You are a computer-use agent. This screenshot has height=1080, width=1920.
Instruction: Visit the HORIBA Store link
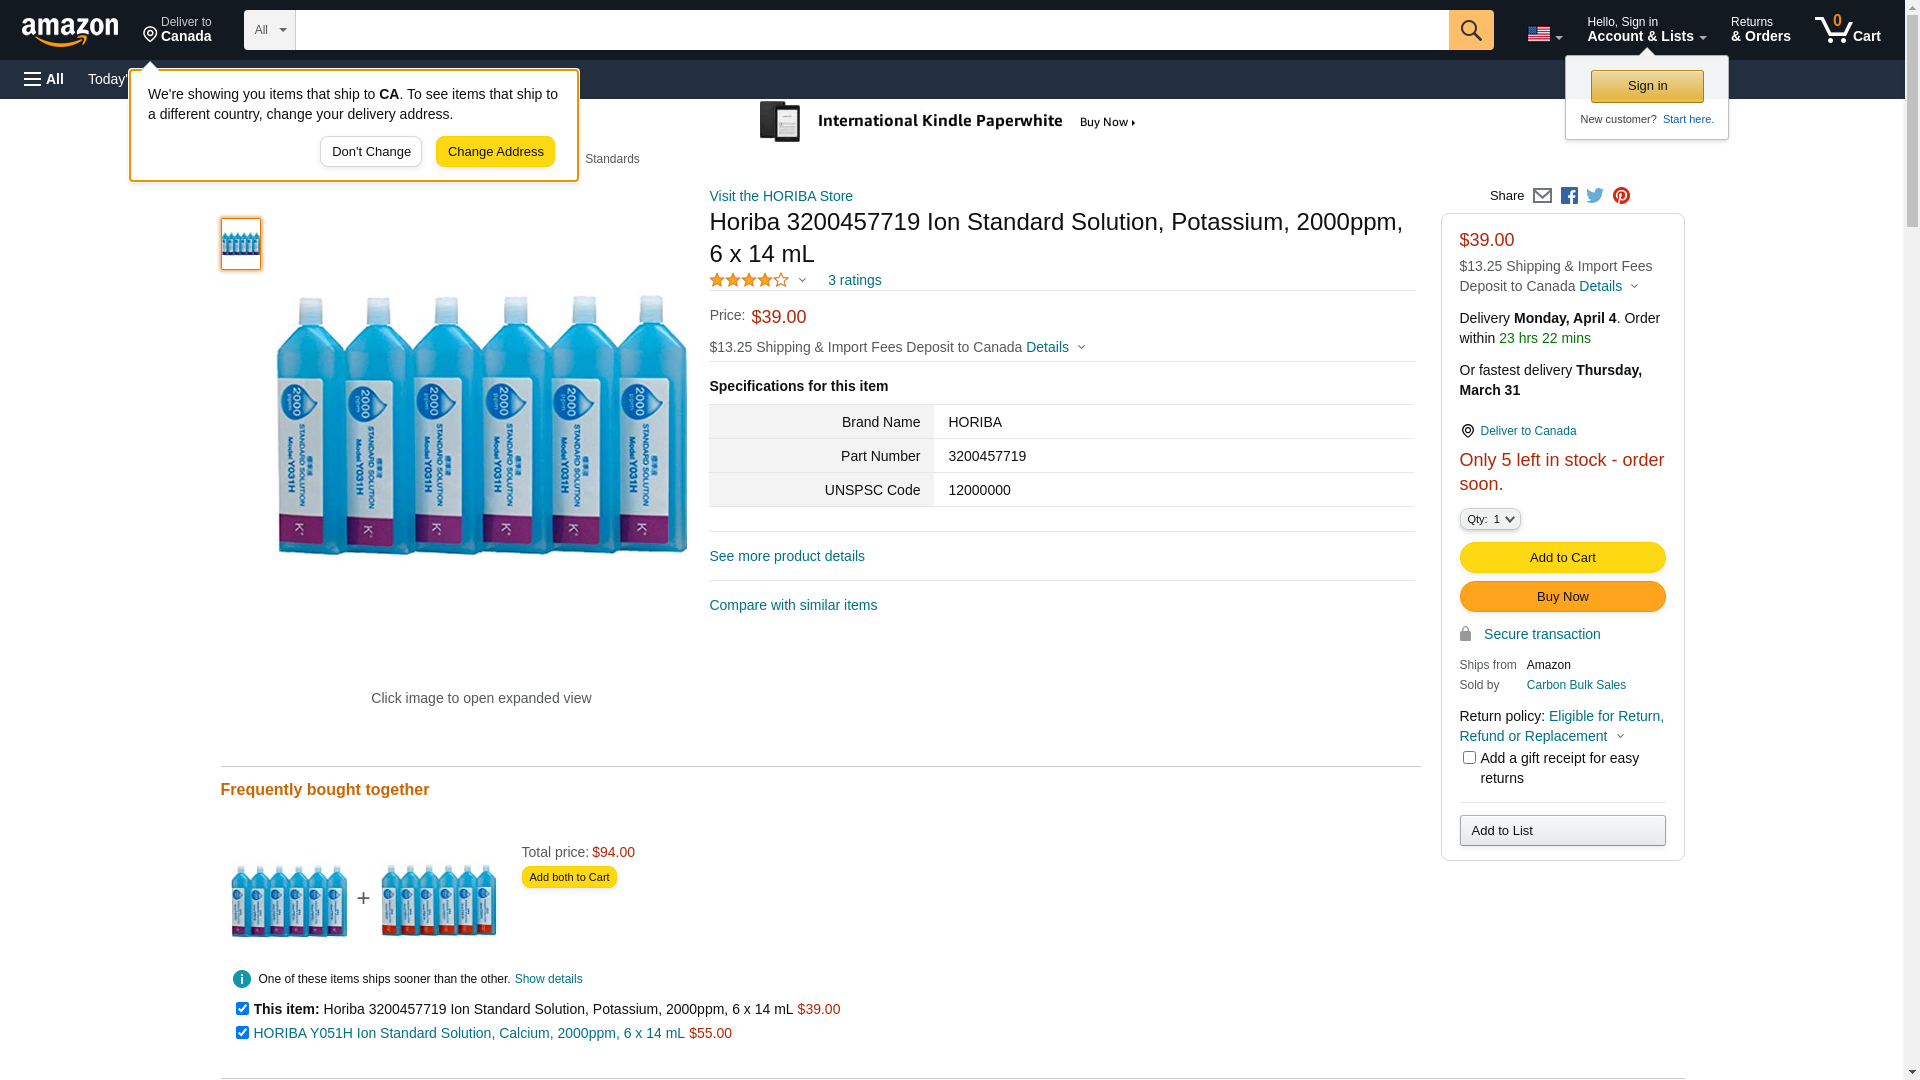point(781,196)
